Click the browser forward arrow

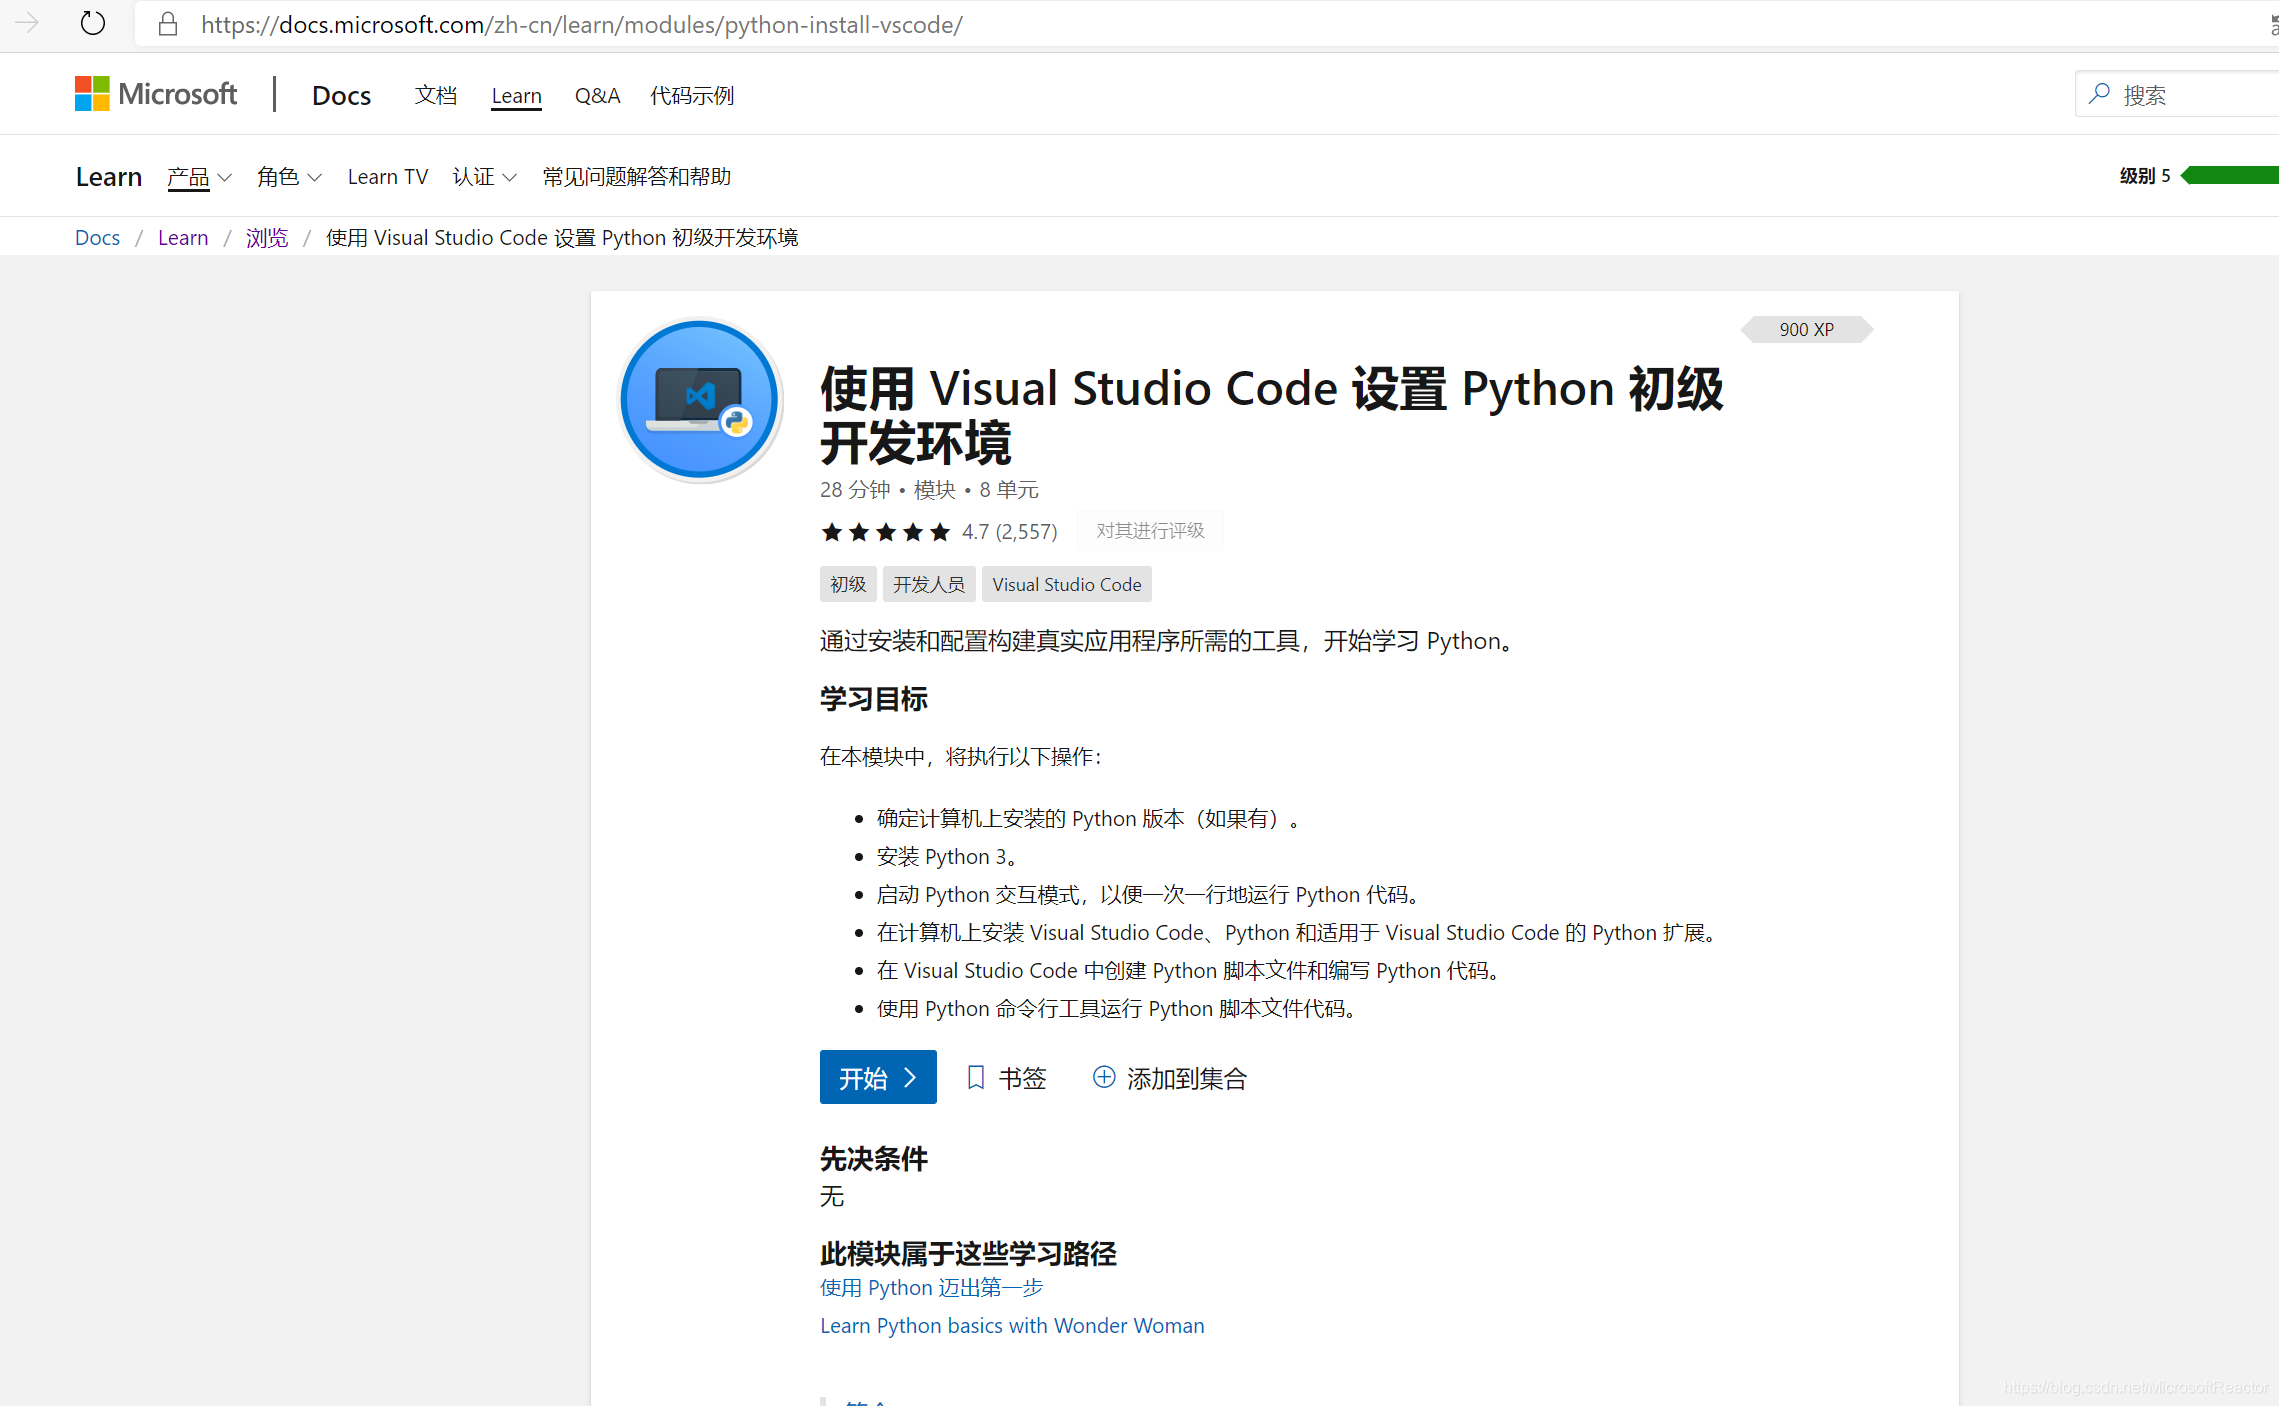pyautogui.click(x=27, y=23)
